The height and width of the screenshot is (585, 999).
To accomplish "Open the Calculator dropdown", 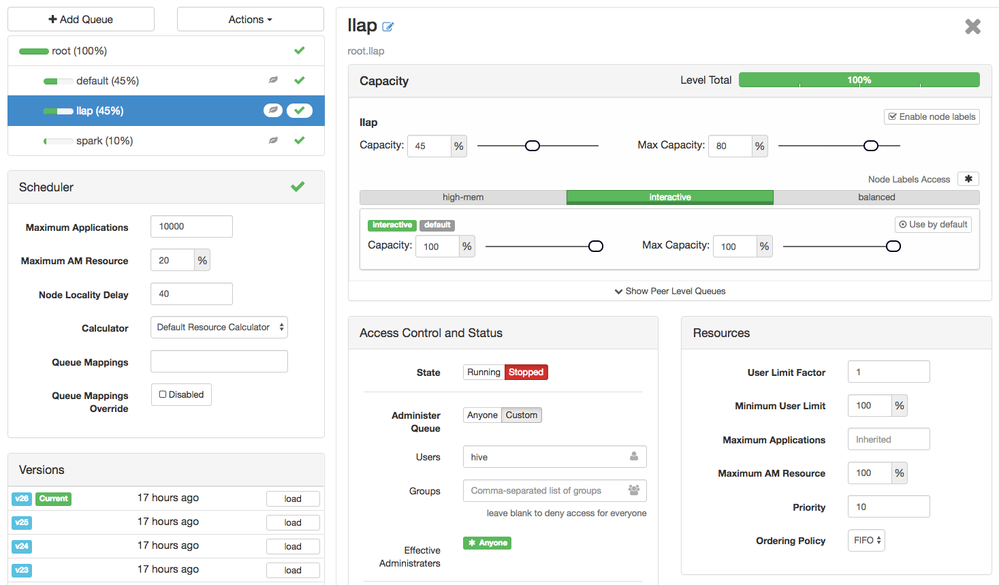I will click(x=219, y=327).
